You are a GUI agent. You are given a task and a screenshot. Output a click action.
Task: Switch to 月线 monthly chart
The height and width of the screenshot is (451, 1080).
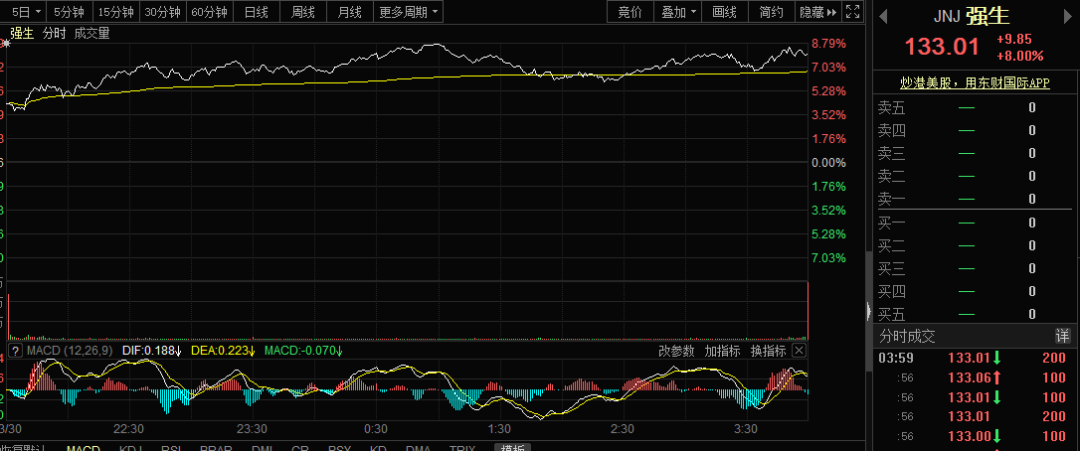click(x=350, y=12)
